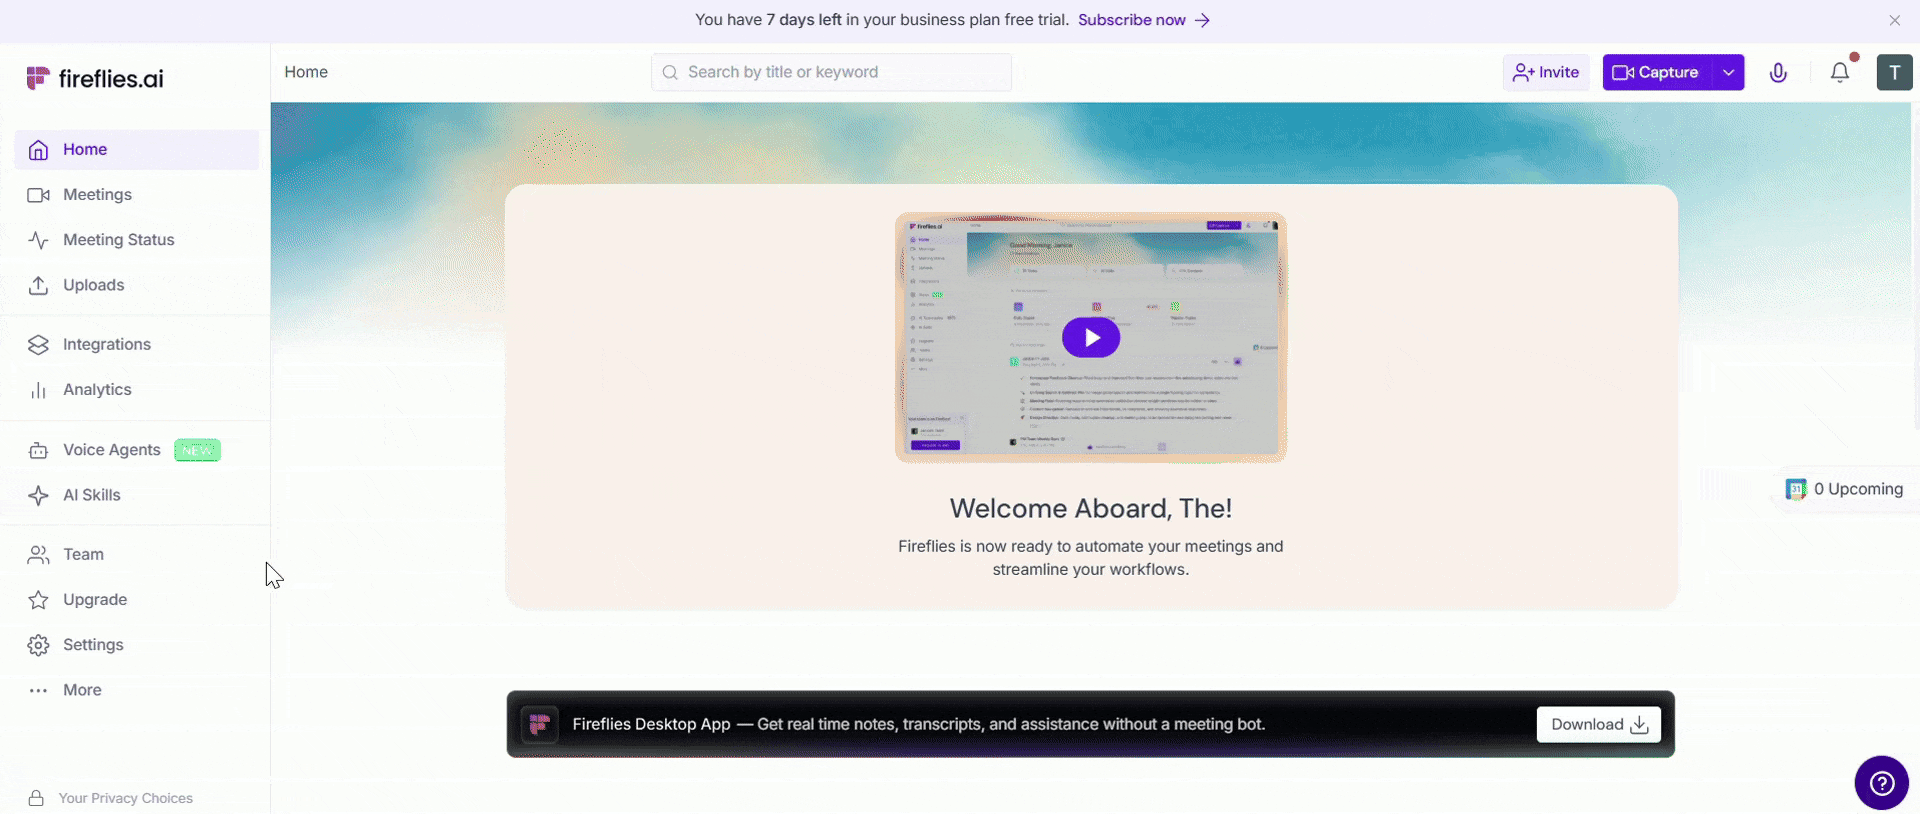Click the Analytics bar chart icon
1920x814 pixels.
click(38, 390)
